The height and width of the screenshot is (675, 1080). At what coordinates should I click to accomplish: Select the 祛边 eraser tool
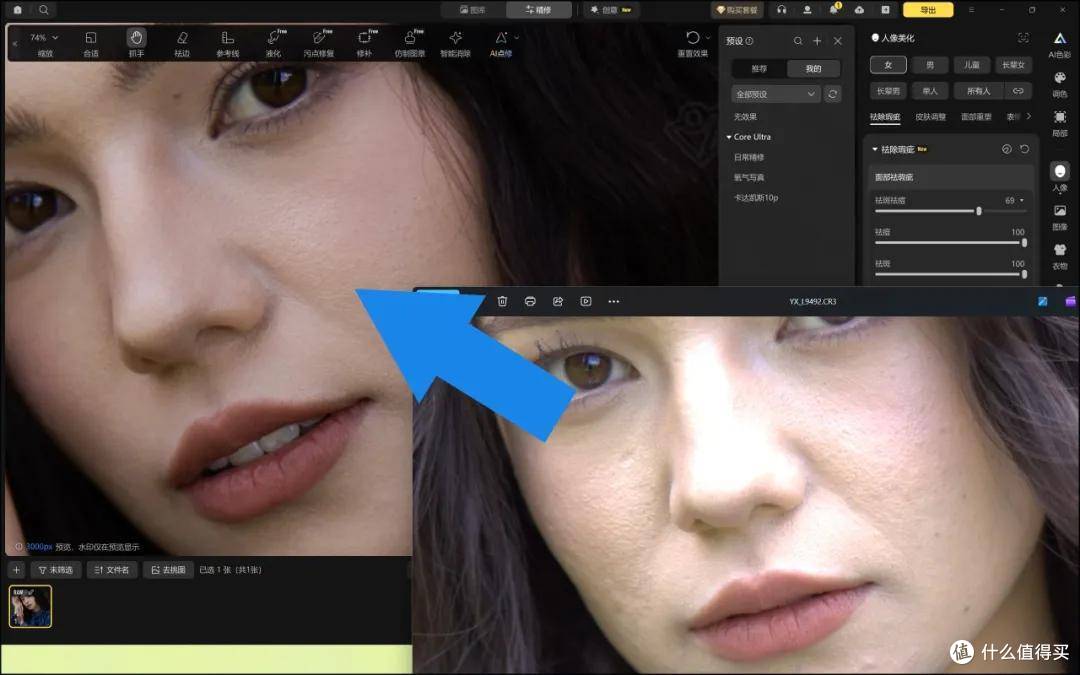182,43
